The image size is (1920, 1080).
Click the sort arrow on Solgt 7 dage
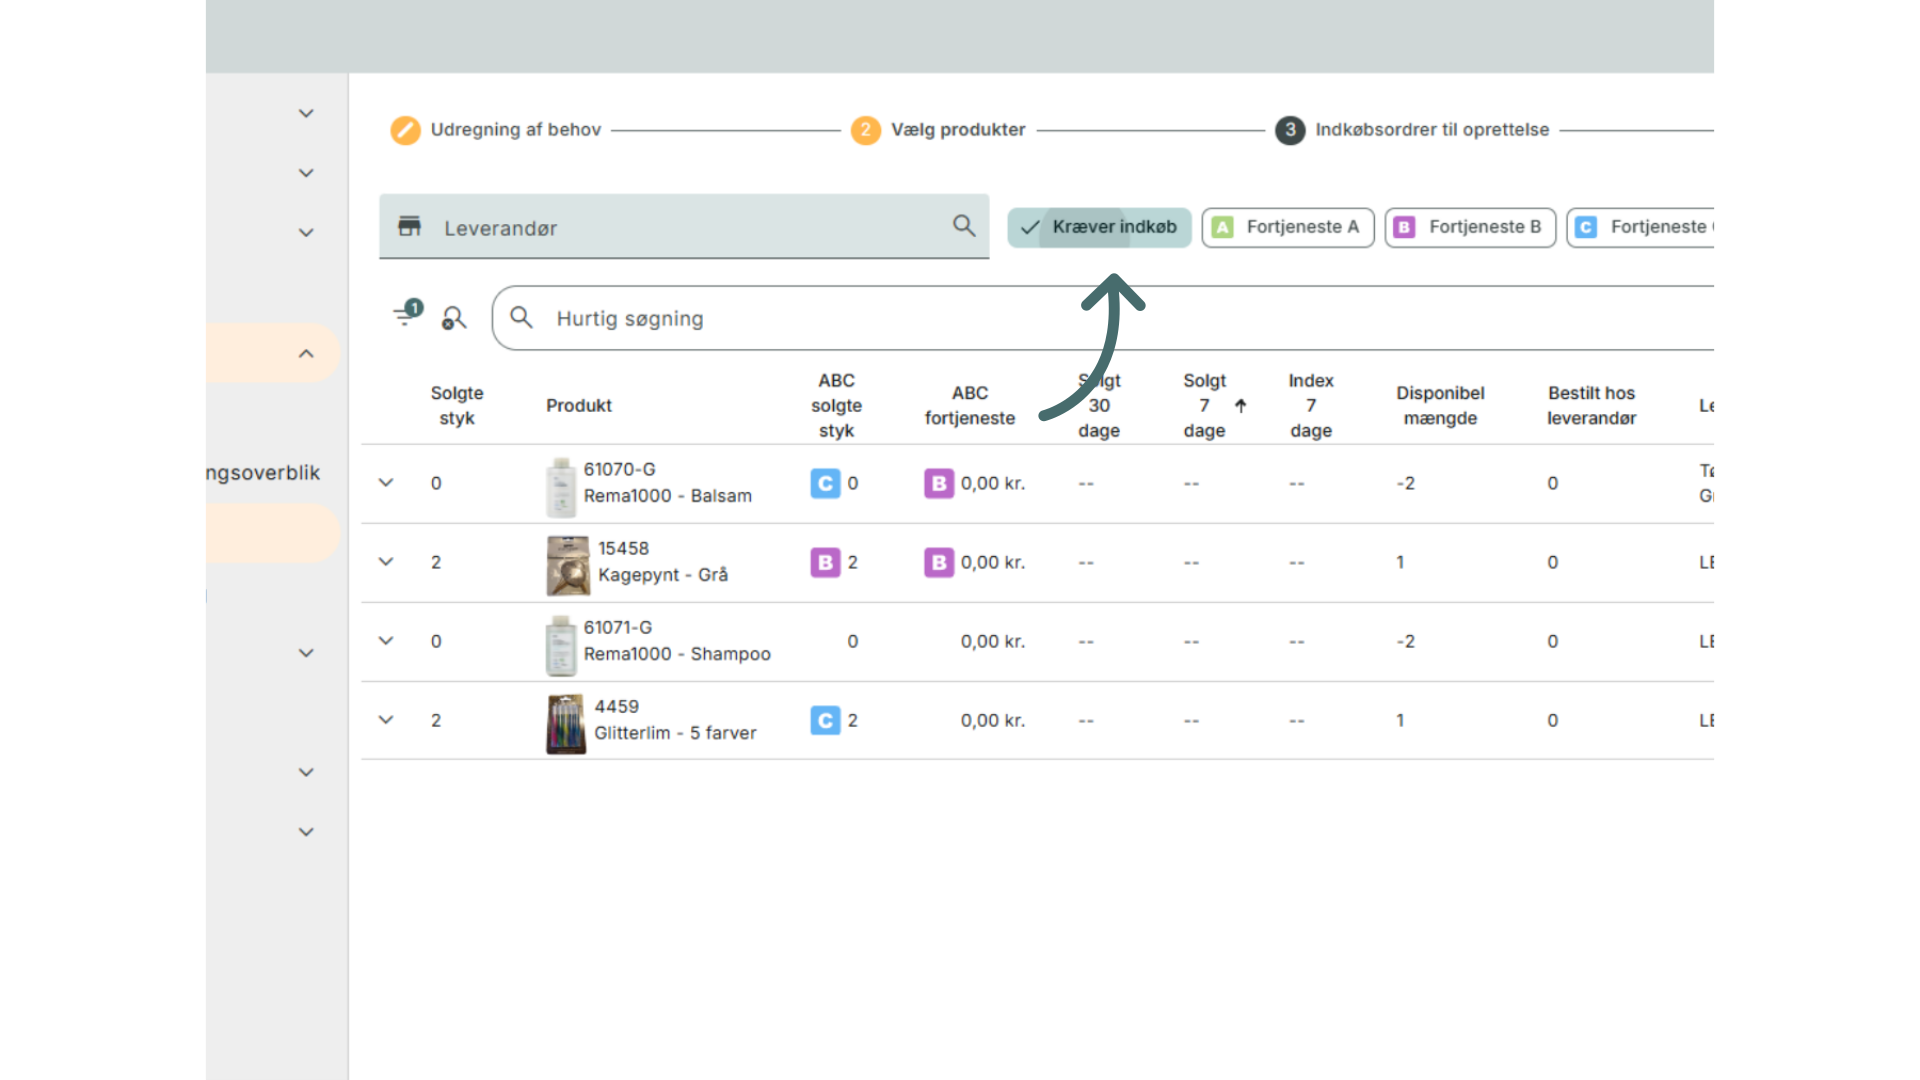(x=1240, y=406)
